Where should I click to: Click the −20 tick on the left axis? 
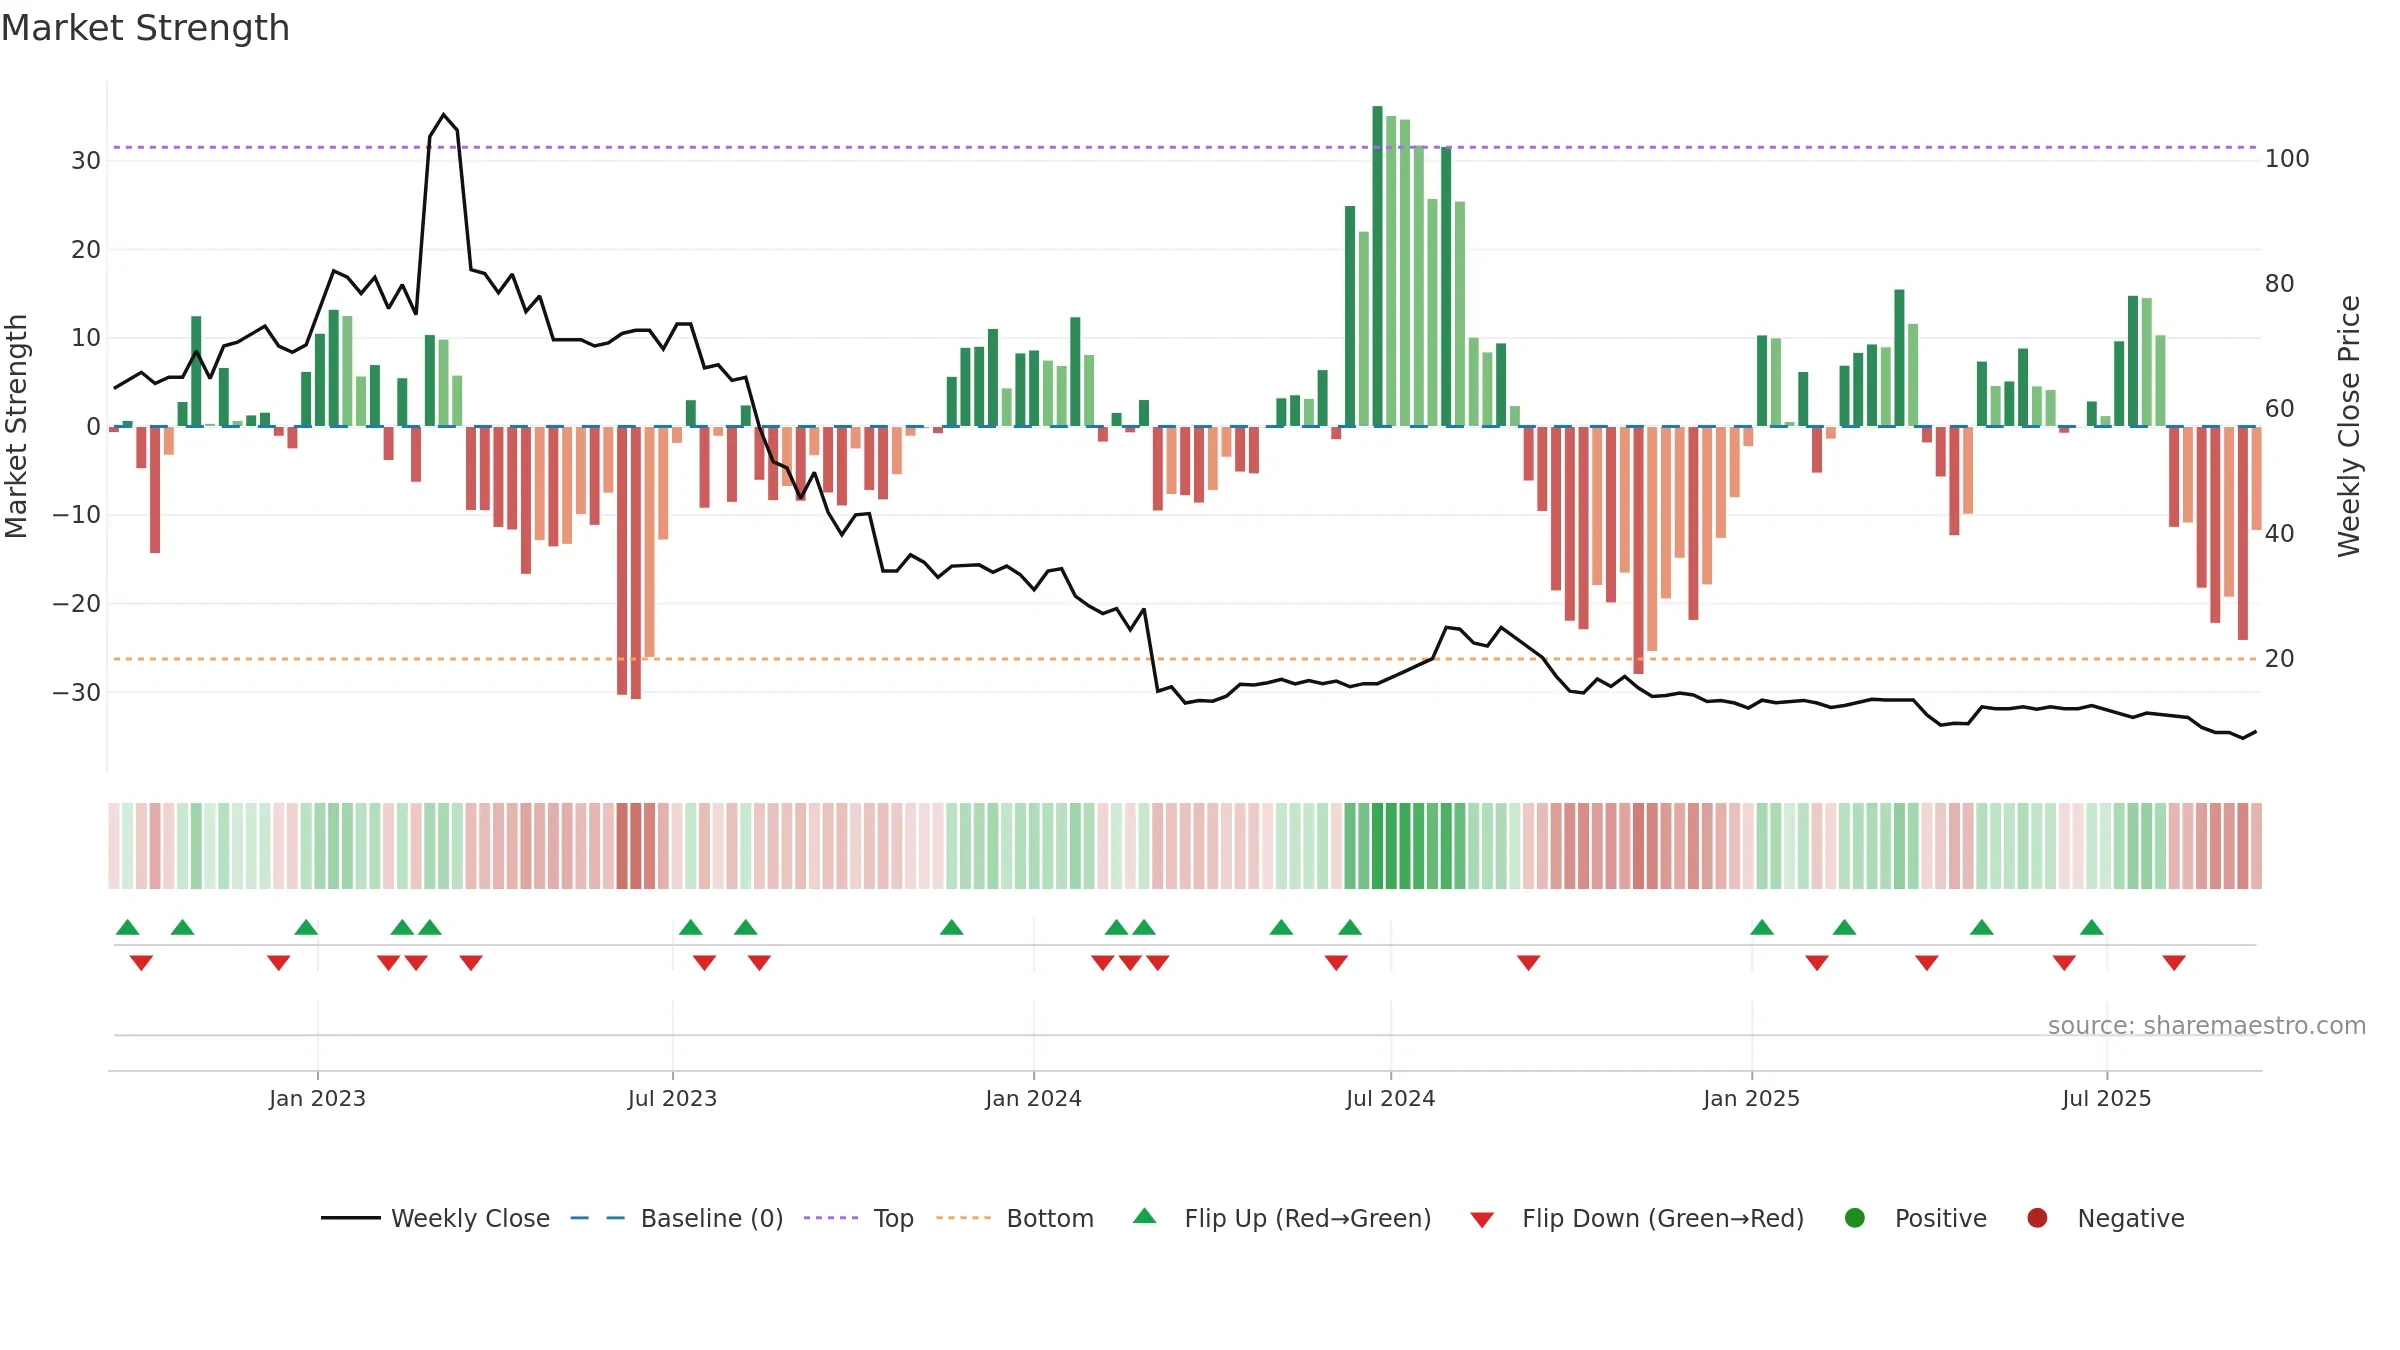point(77,604)
